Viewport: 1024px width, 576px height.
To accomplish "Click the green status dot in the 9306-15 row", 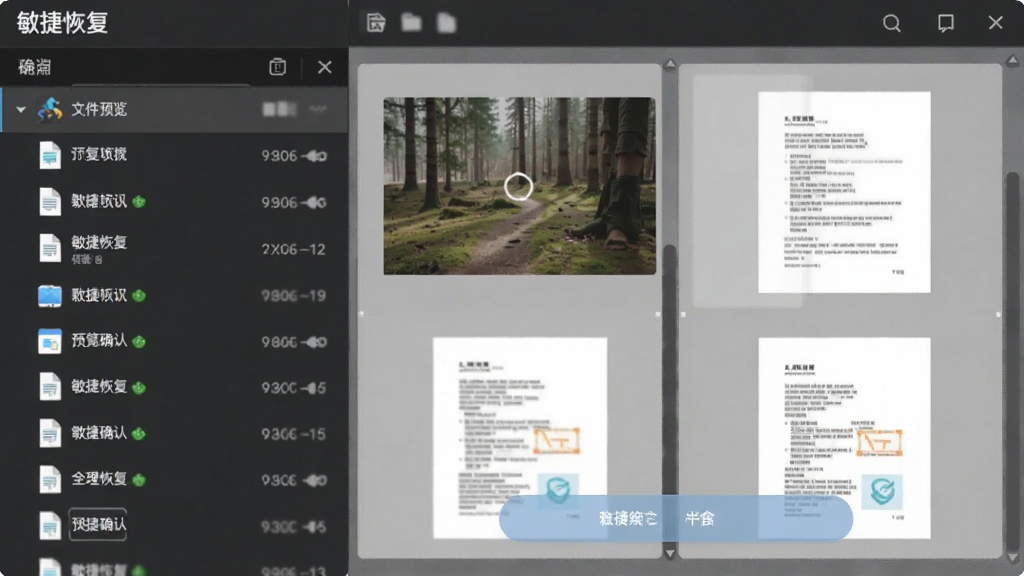I will tap(138, 434).
